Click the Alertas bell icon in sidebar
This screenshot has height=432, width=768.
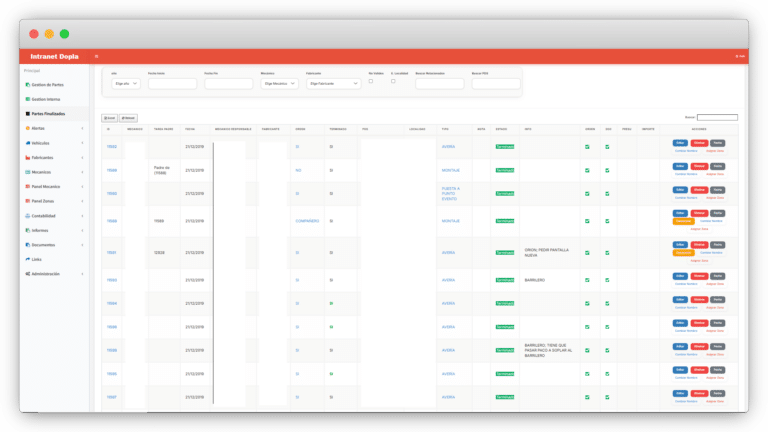tap(27, 128)
